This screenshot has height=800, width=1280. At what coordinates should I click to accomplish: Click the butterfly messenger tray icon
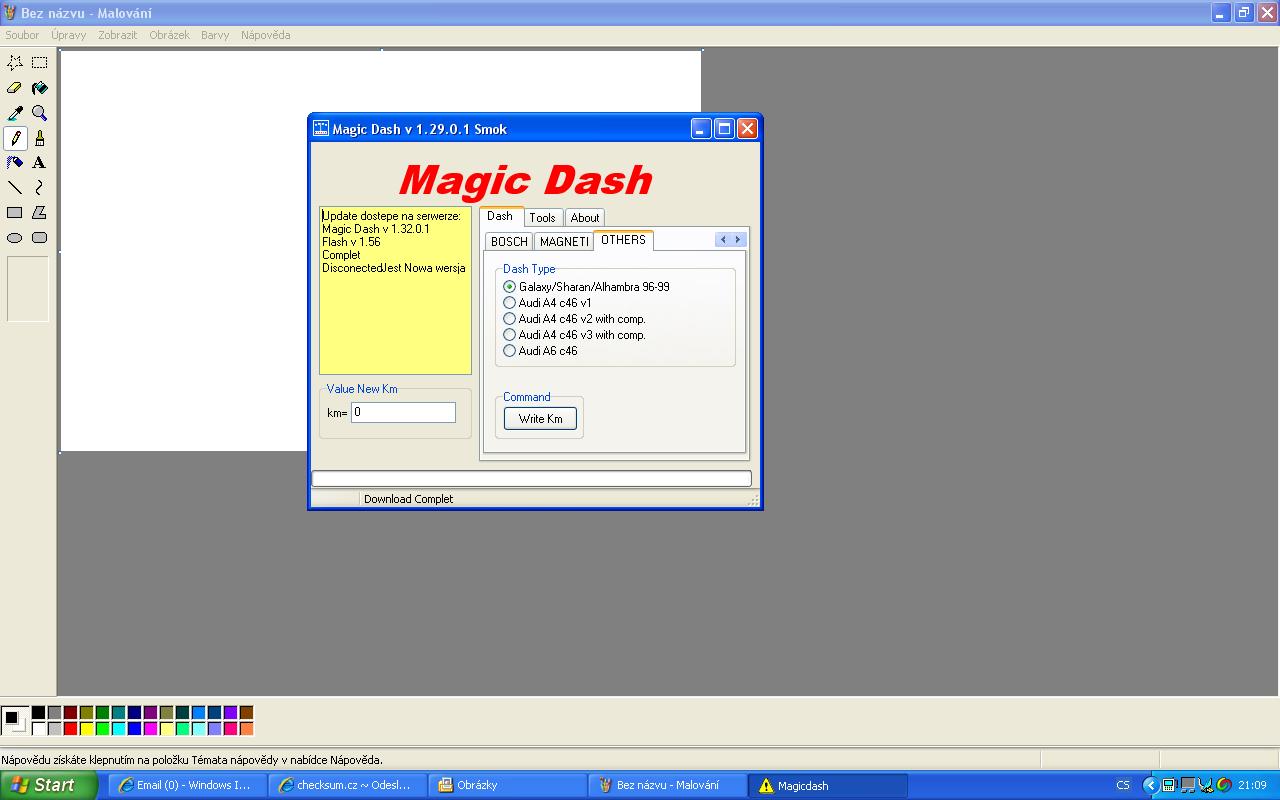[1206, 785]
